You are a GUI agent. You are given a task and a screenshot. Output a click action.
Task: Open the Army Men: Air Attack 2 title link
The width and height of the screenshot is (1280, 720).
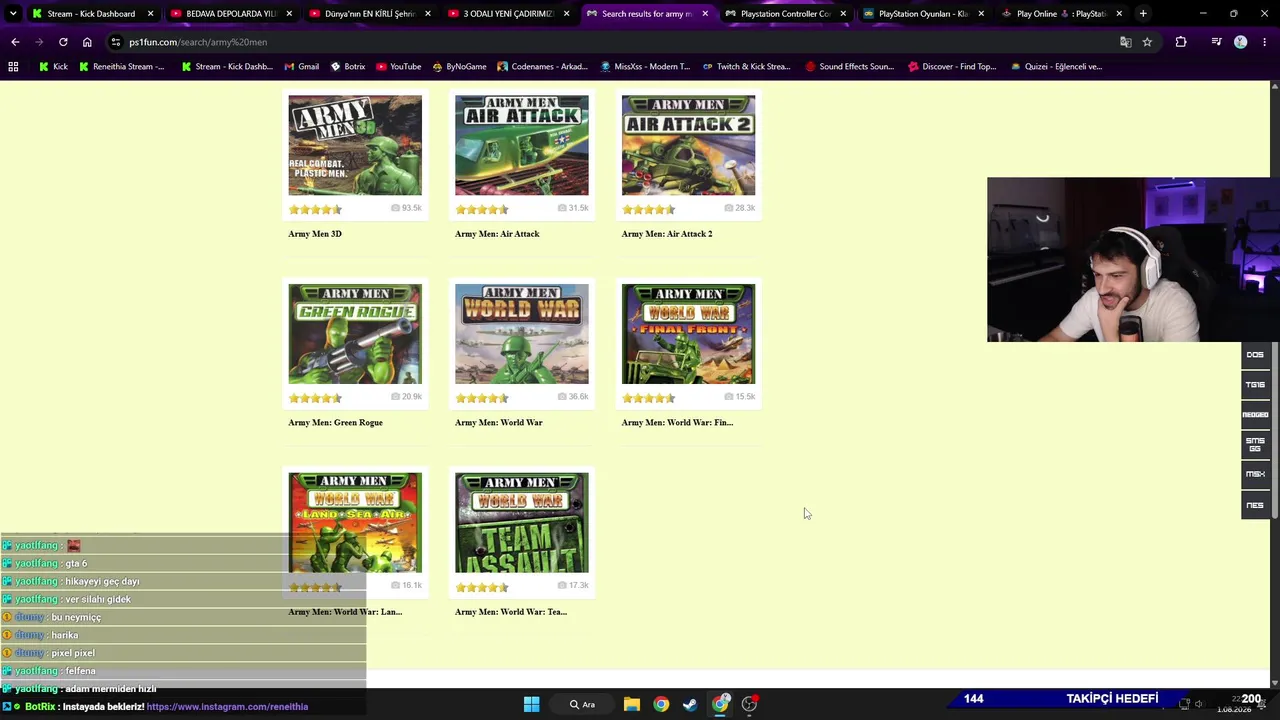point(667,234)
